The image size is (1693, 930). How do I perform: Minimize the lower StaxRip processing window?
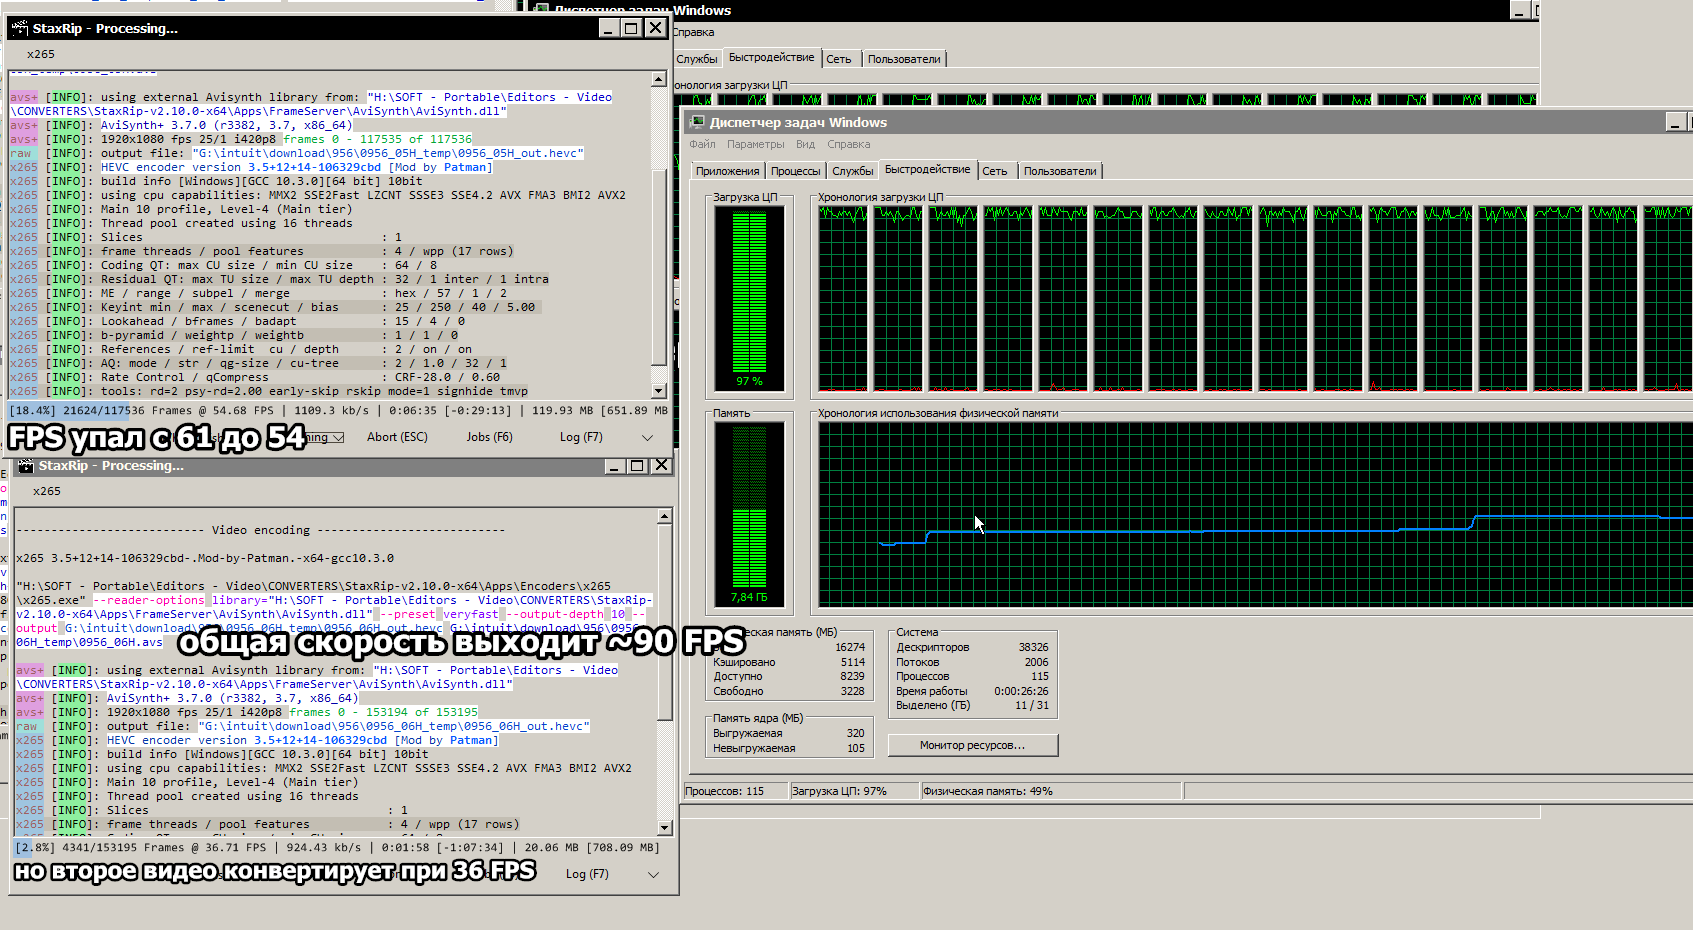point(615,466)
